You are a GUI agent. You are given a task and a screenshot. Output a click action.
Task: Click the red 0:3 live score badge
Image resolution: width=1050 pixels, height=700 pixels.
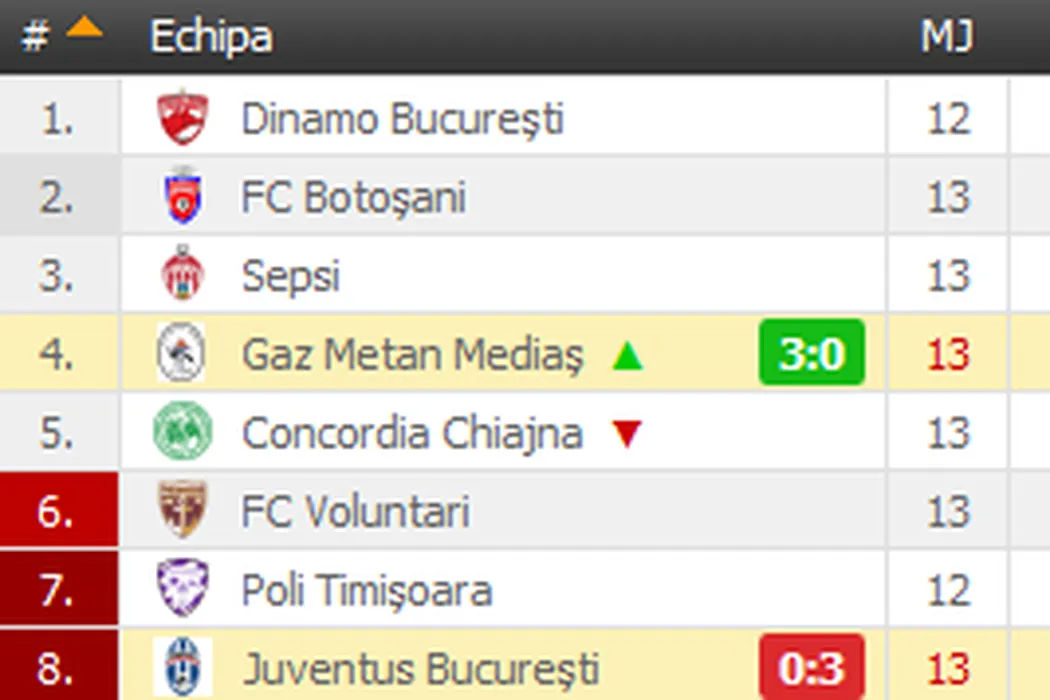point(811,667)
